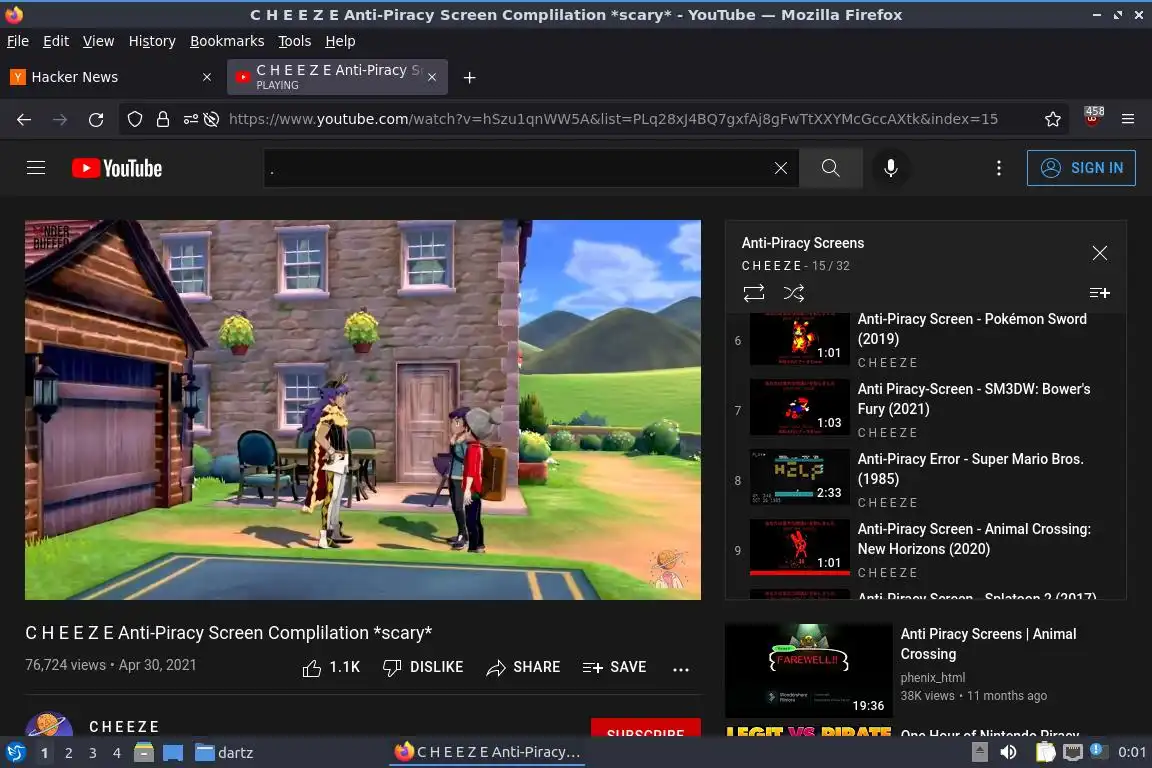Open Anti Piracy Screens | Animal Crossing title

pyautogui.click(x=988, y=644)
